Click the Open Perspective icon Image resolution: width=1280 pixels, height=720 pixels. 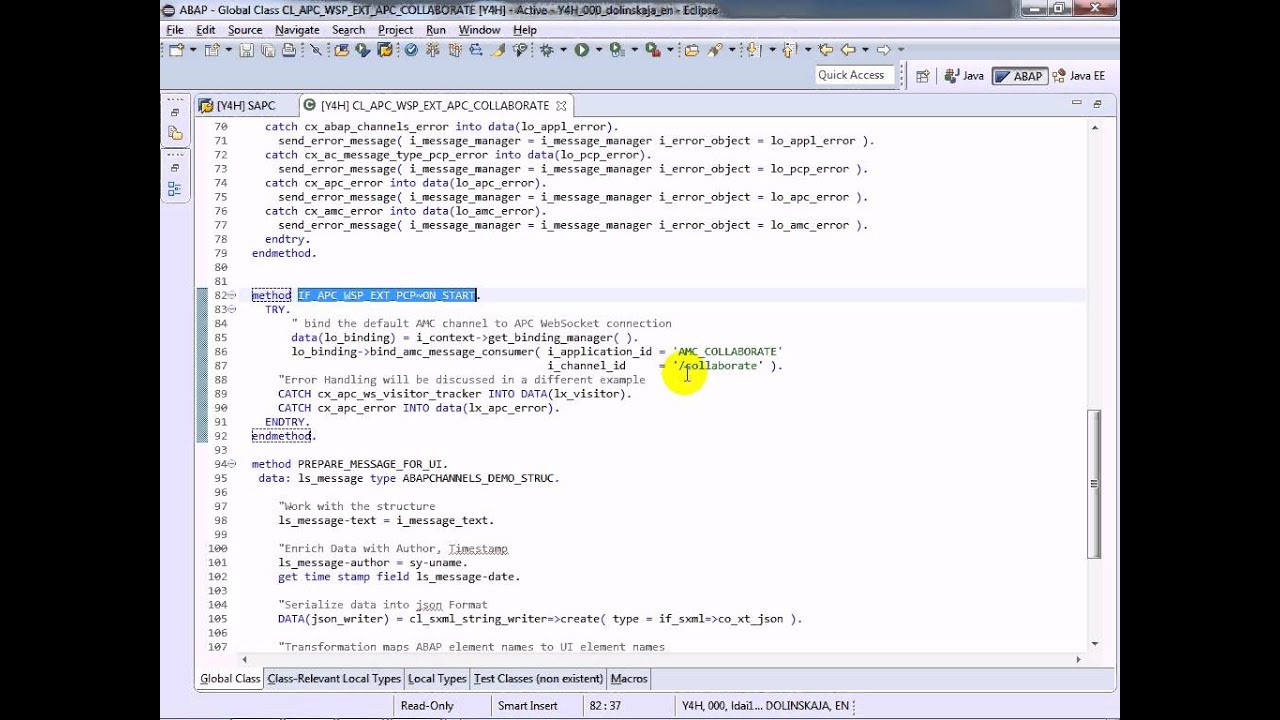[923, 76]
